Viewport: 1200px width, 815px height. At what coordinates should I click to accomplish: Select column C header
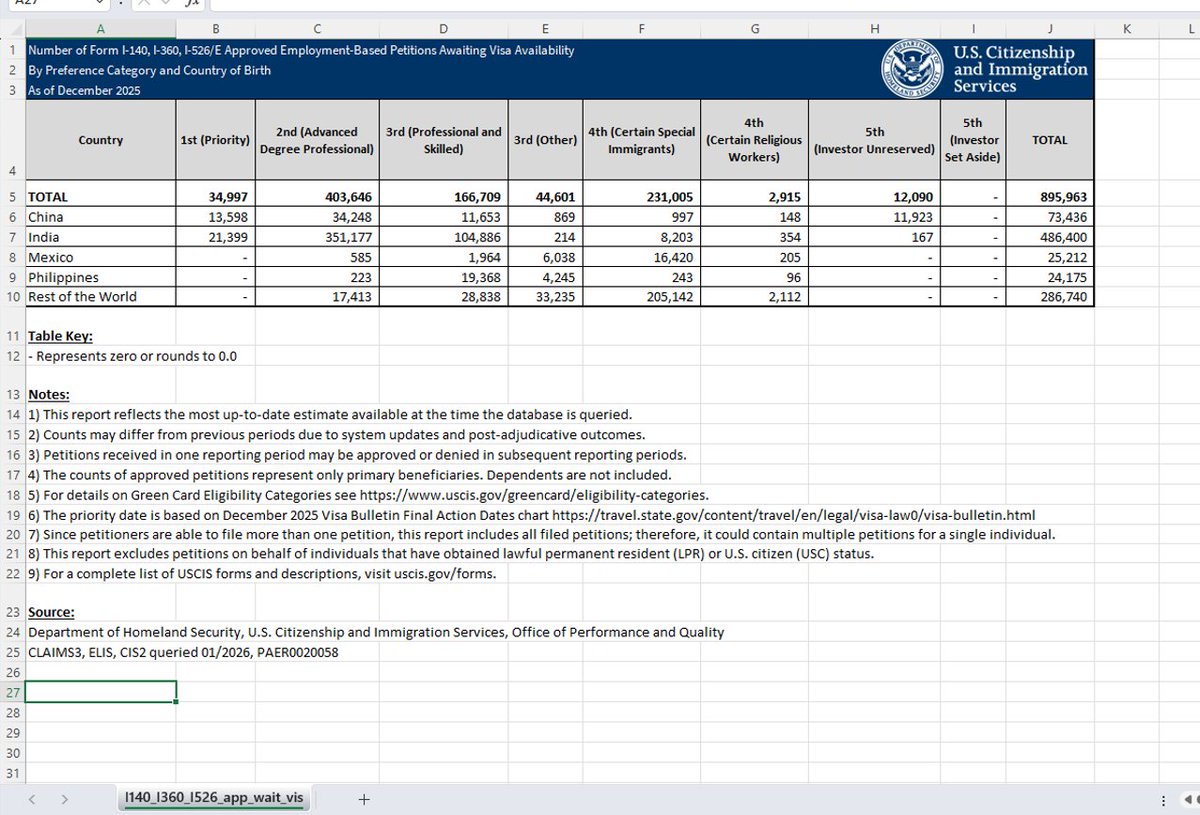[316, 28]
